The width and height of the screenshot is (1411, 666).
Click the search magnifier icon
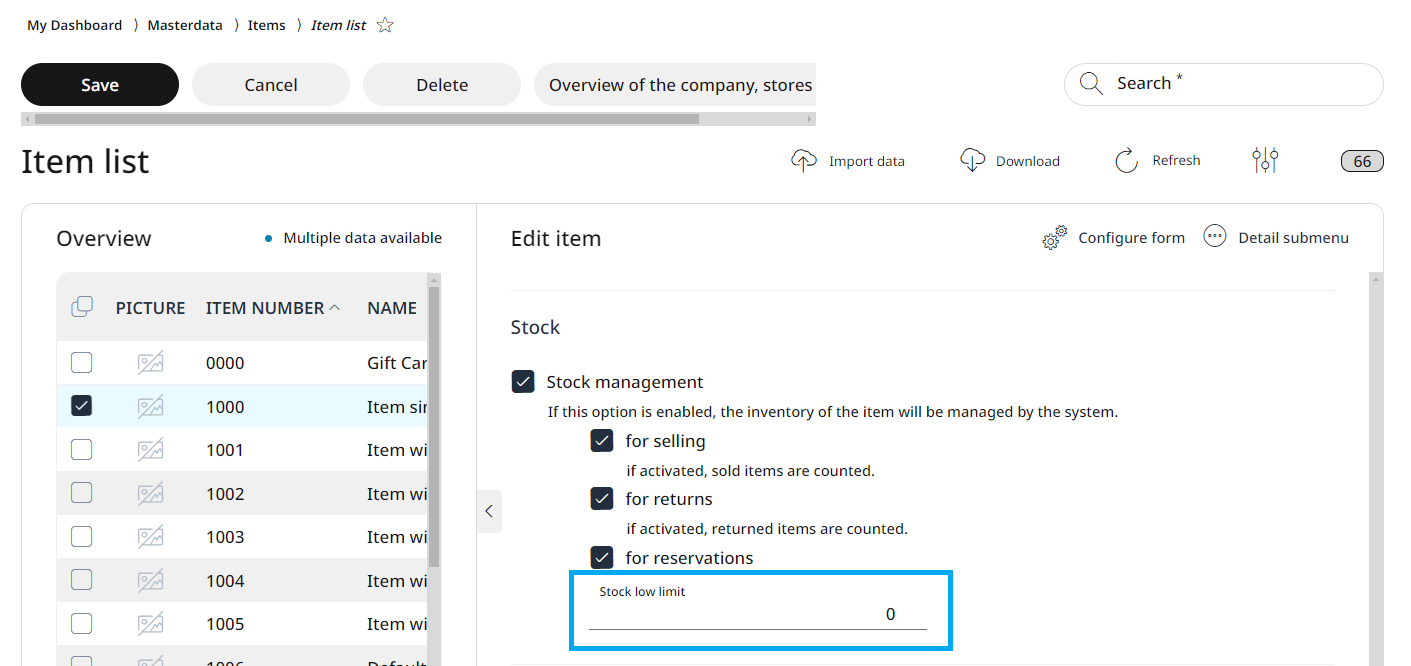[1091, 84]
